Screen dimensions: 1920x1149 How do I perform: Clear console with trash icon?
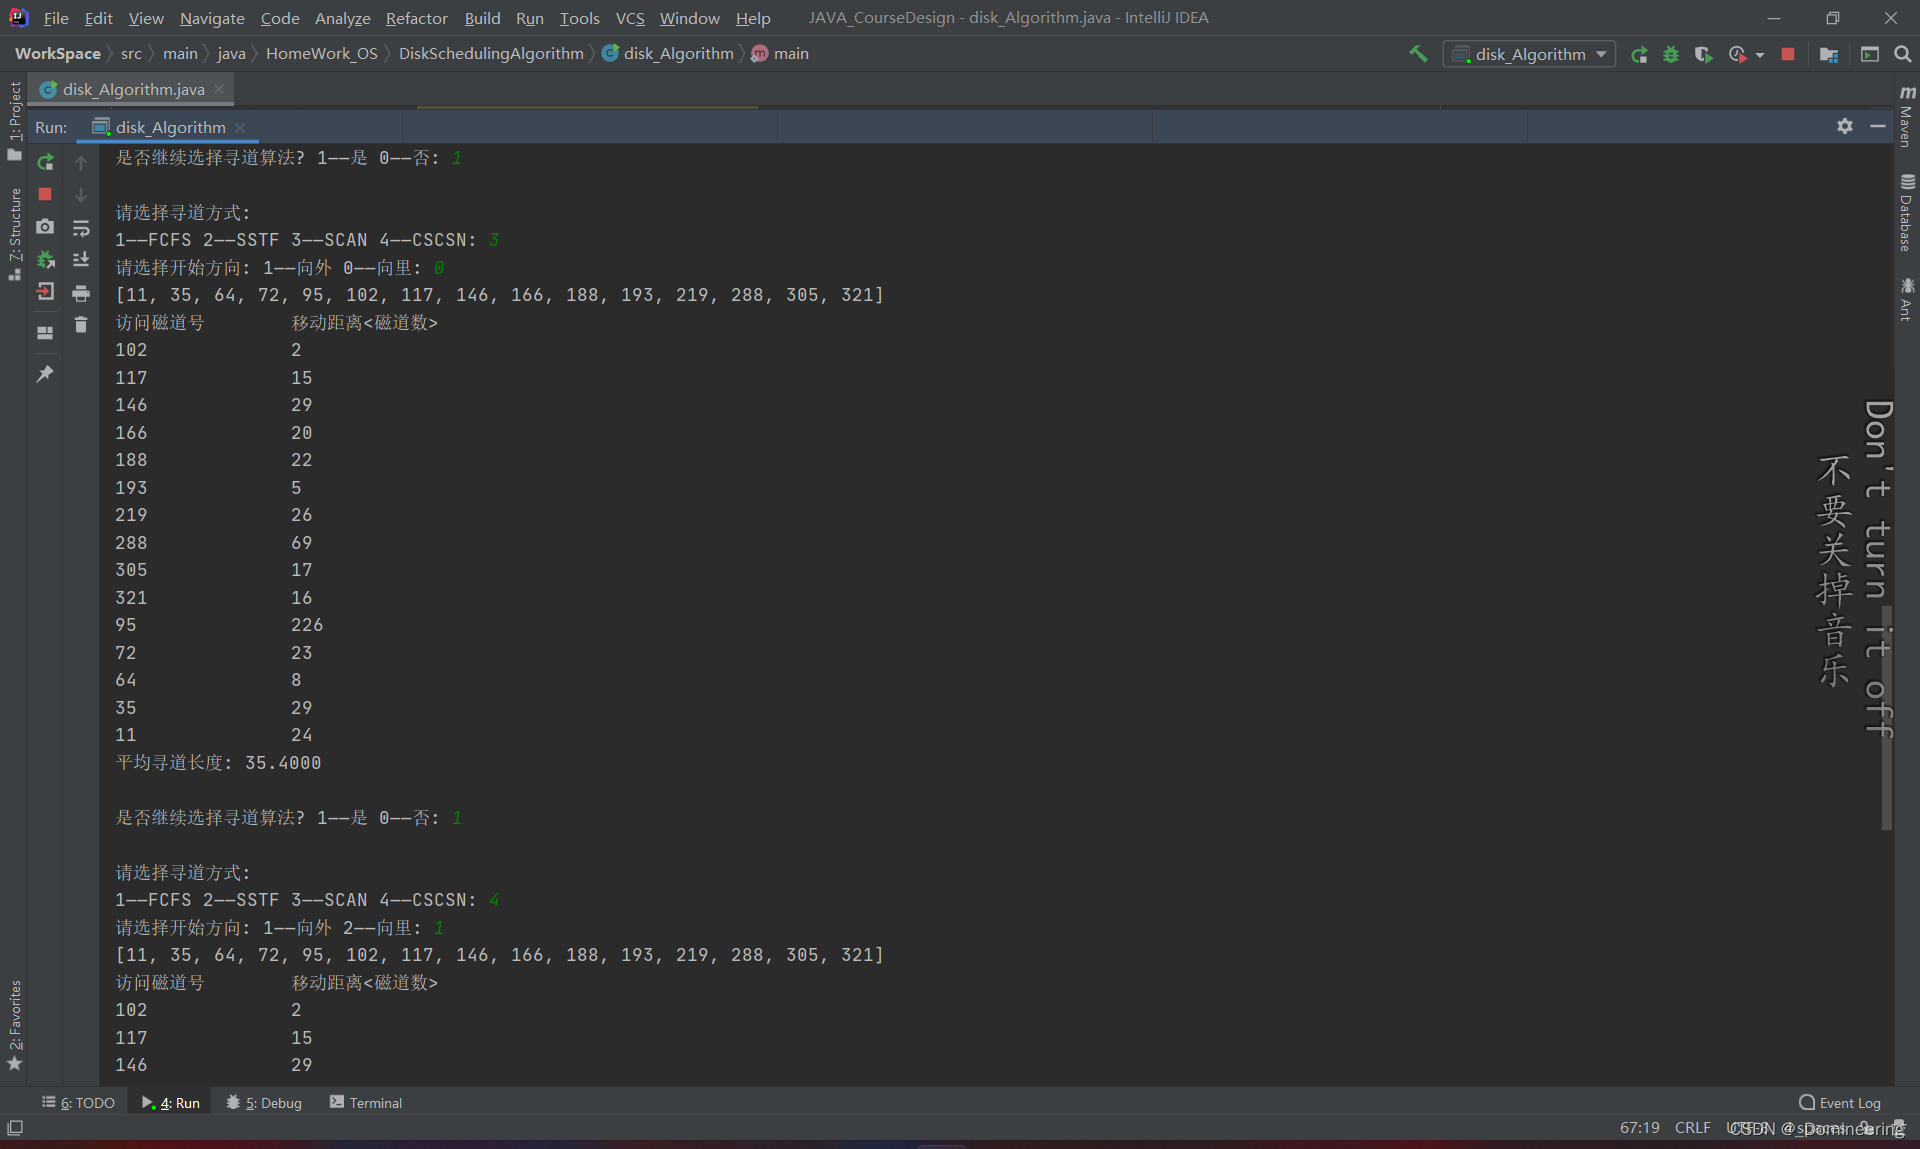81,325
